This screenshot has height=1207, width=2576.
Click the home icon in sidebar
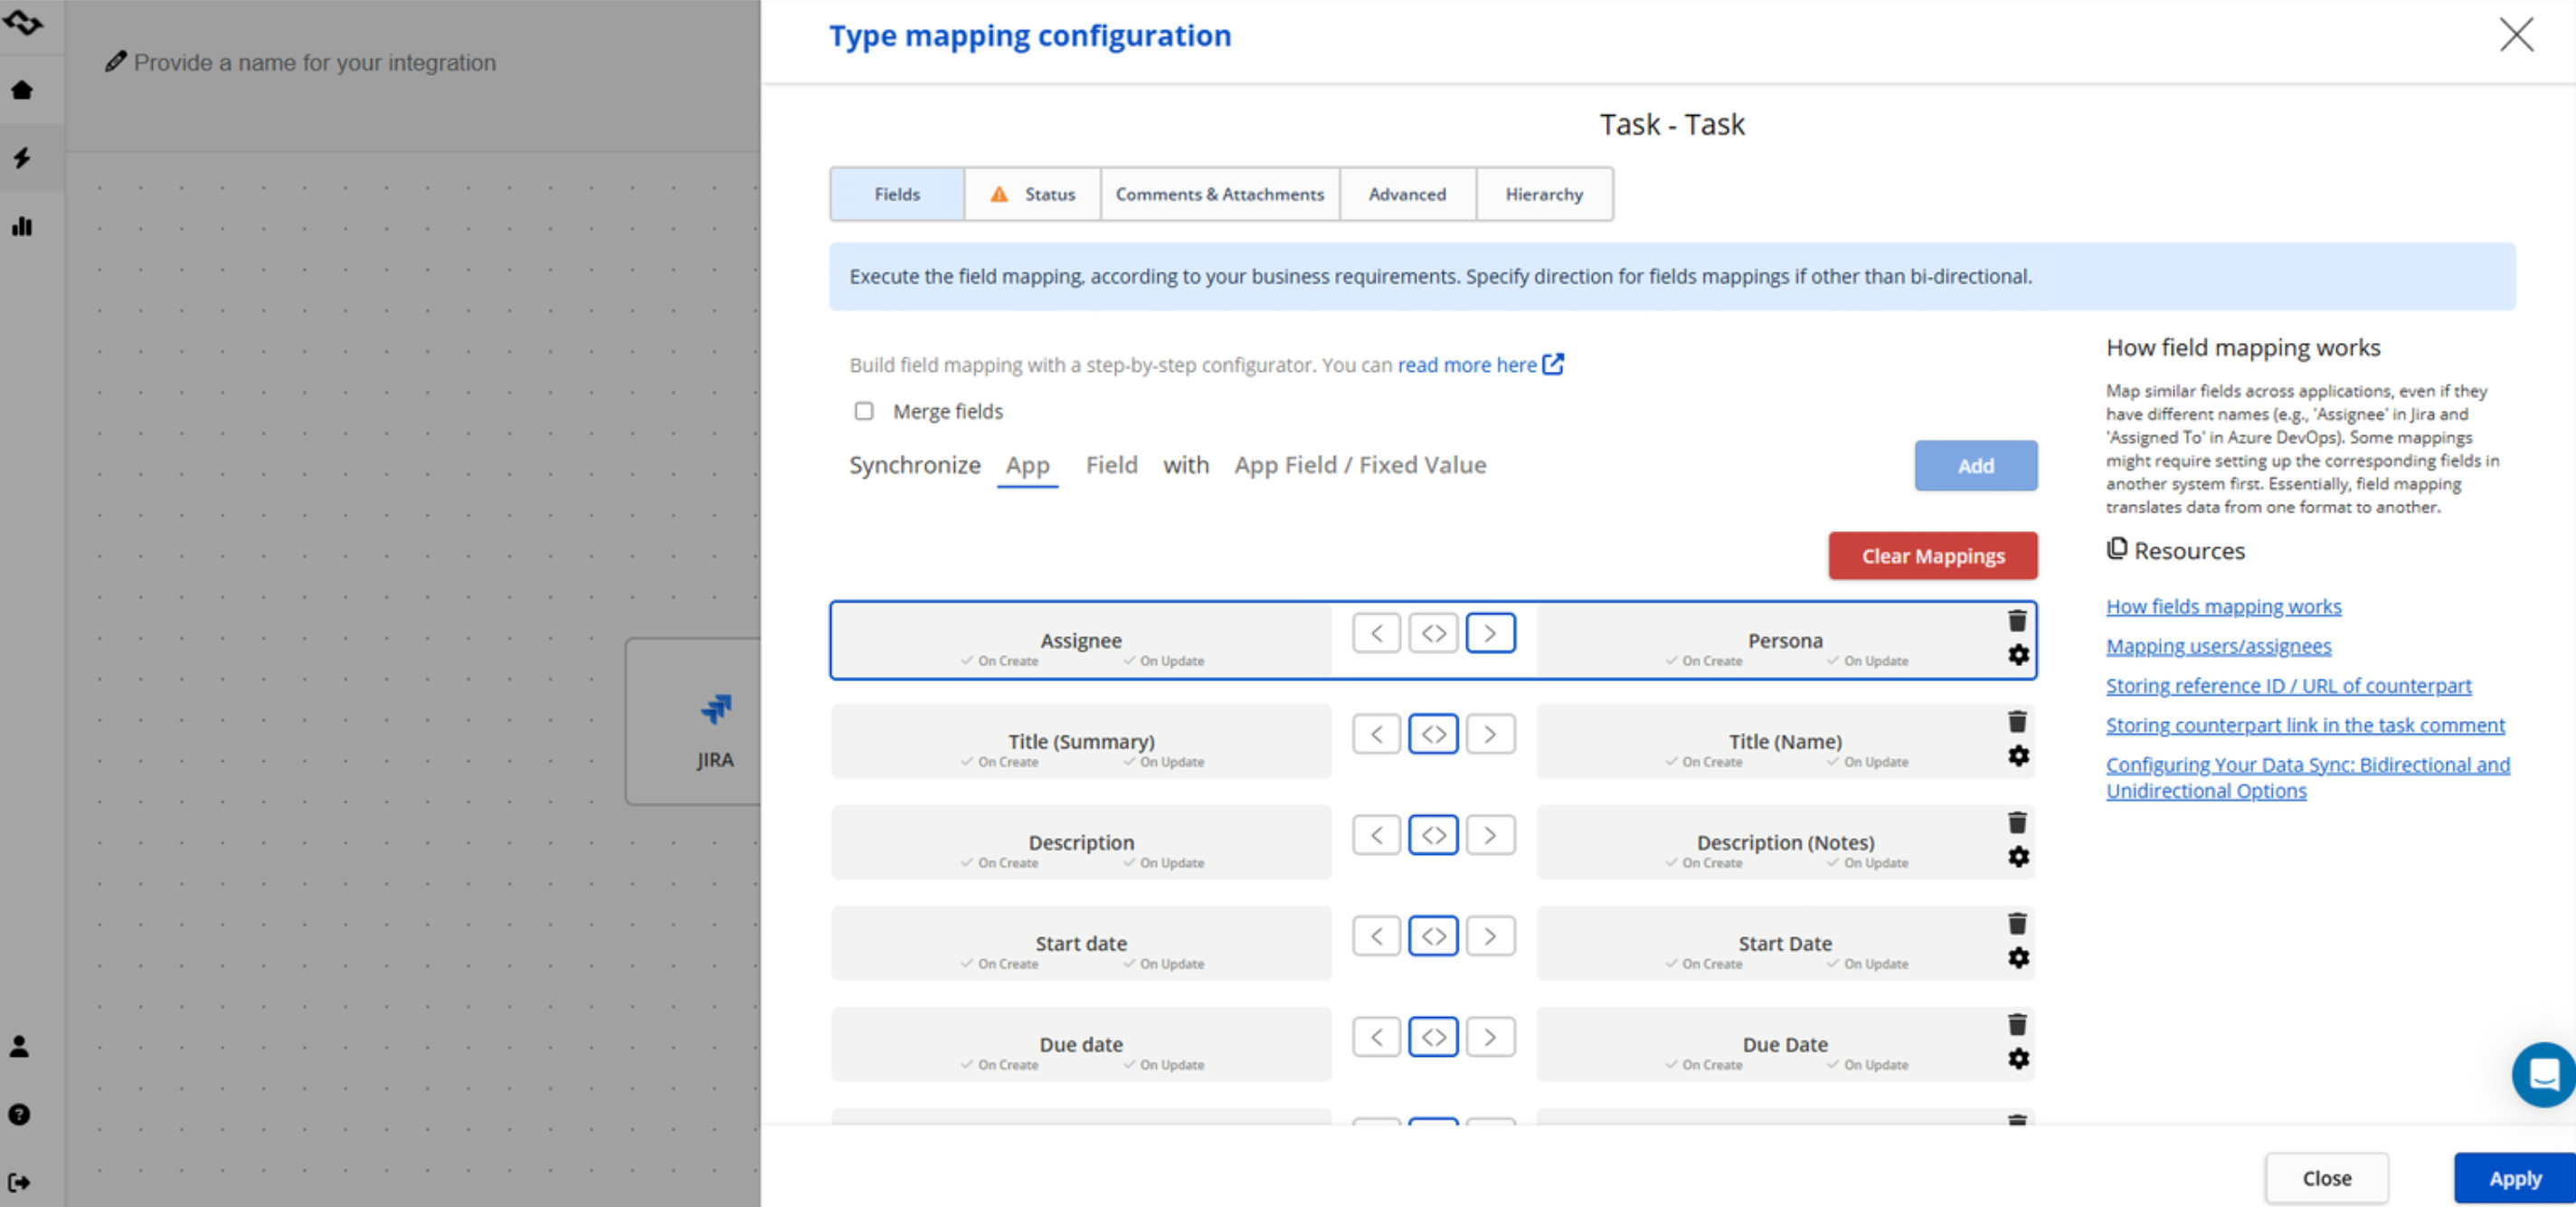[x=22, y=90]
